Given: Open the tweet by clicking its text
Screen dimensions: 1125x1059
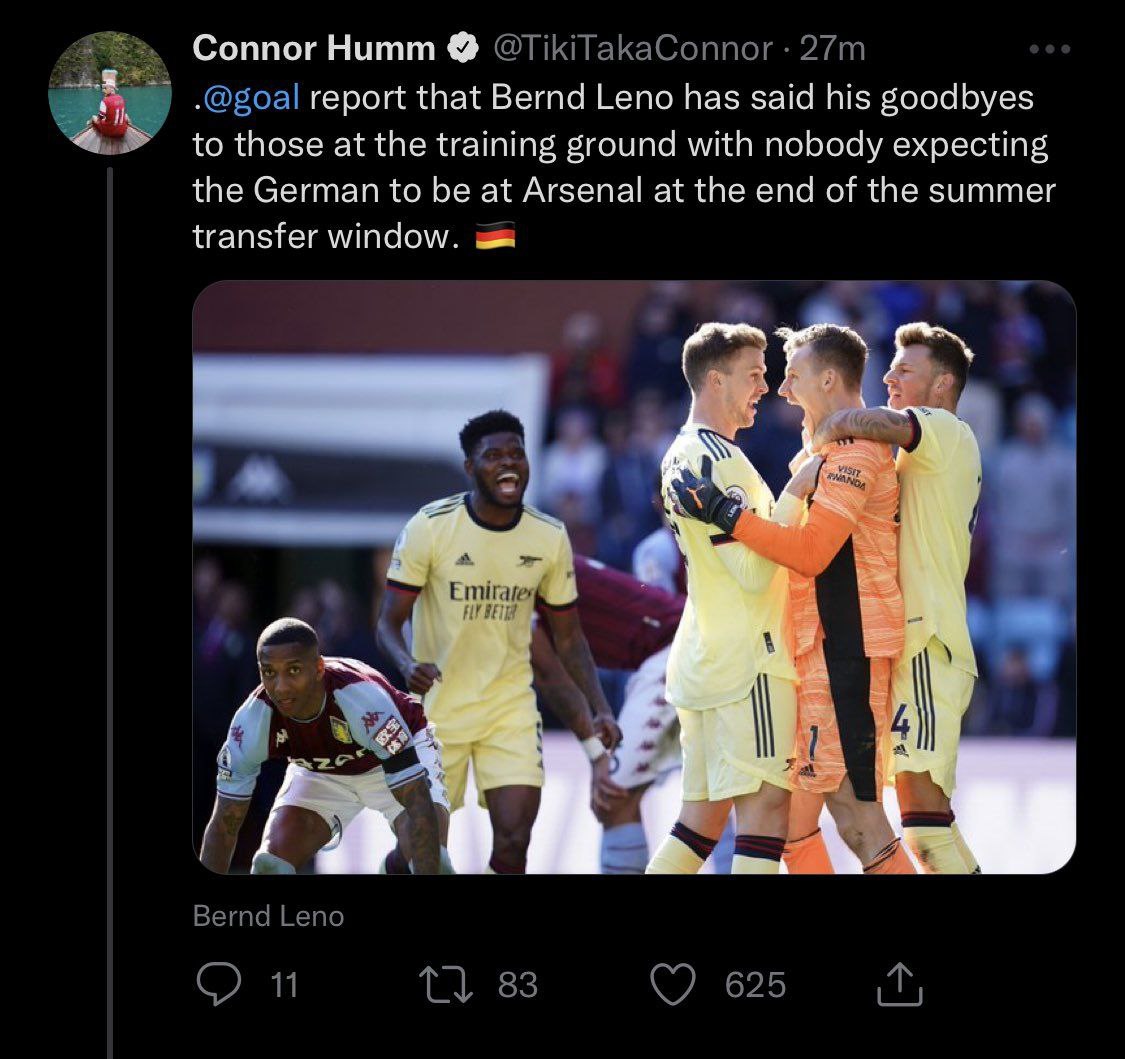Looking at the screenshot, I should pos(620,145).
